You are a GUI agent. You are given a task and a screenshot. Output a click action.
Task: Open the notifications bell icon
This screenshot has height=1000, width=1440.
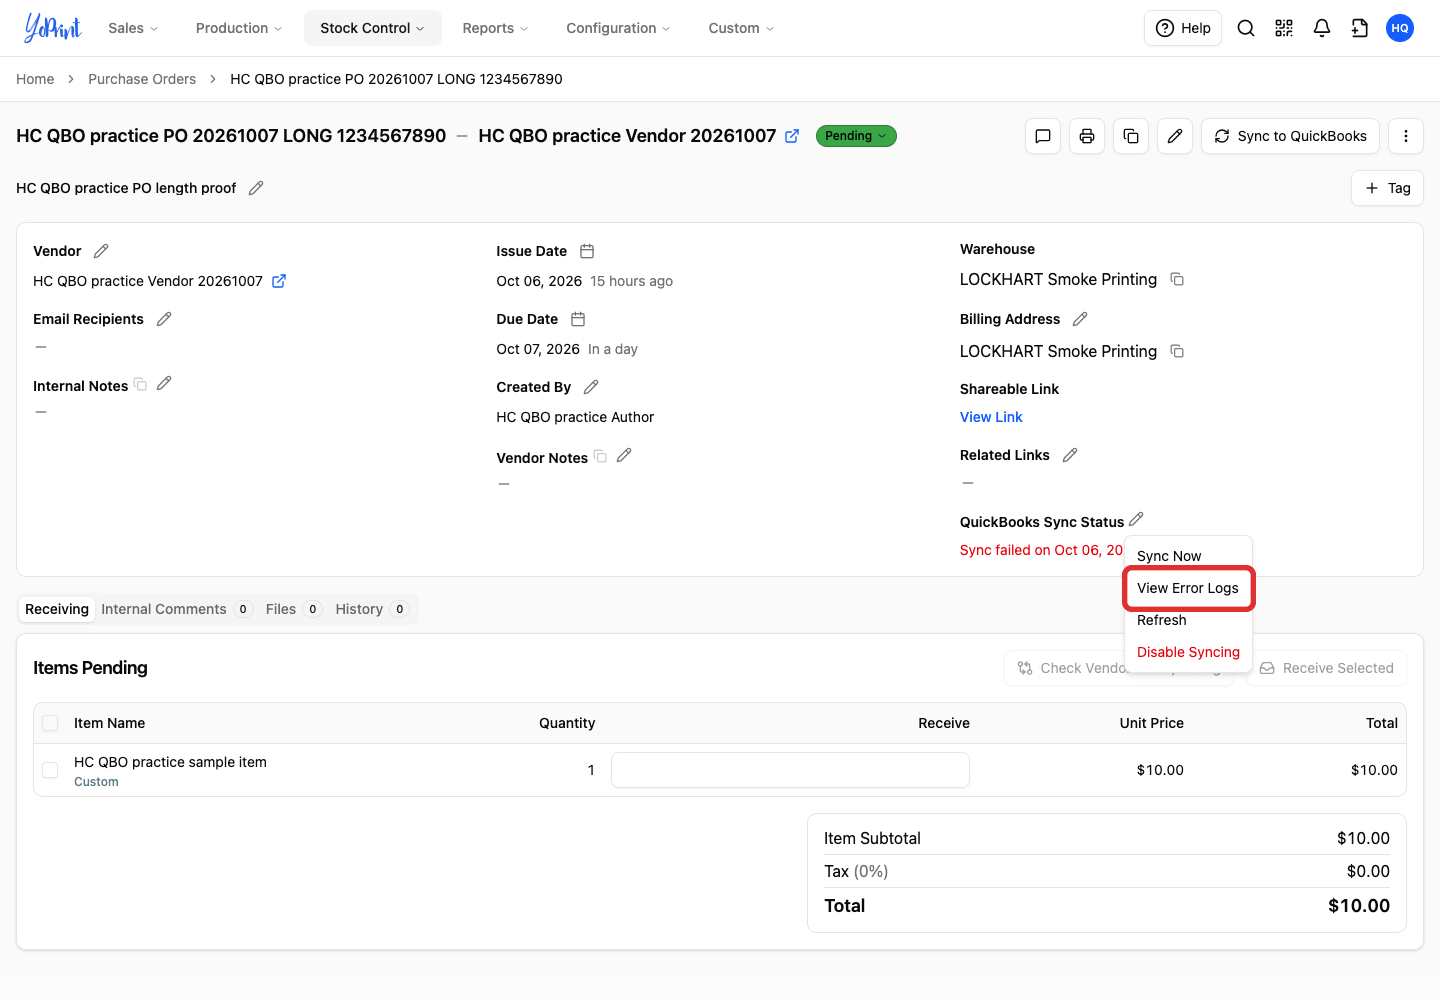1322,28
